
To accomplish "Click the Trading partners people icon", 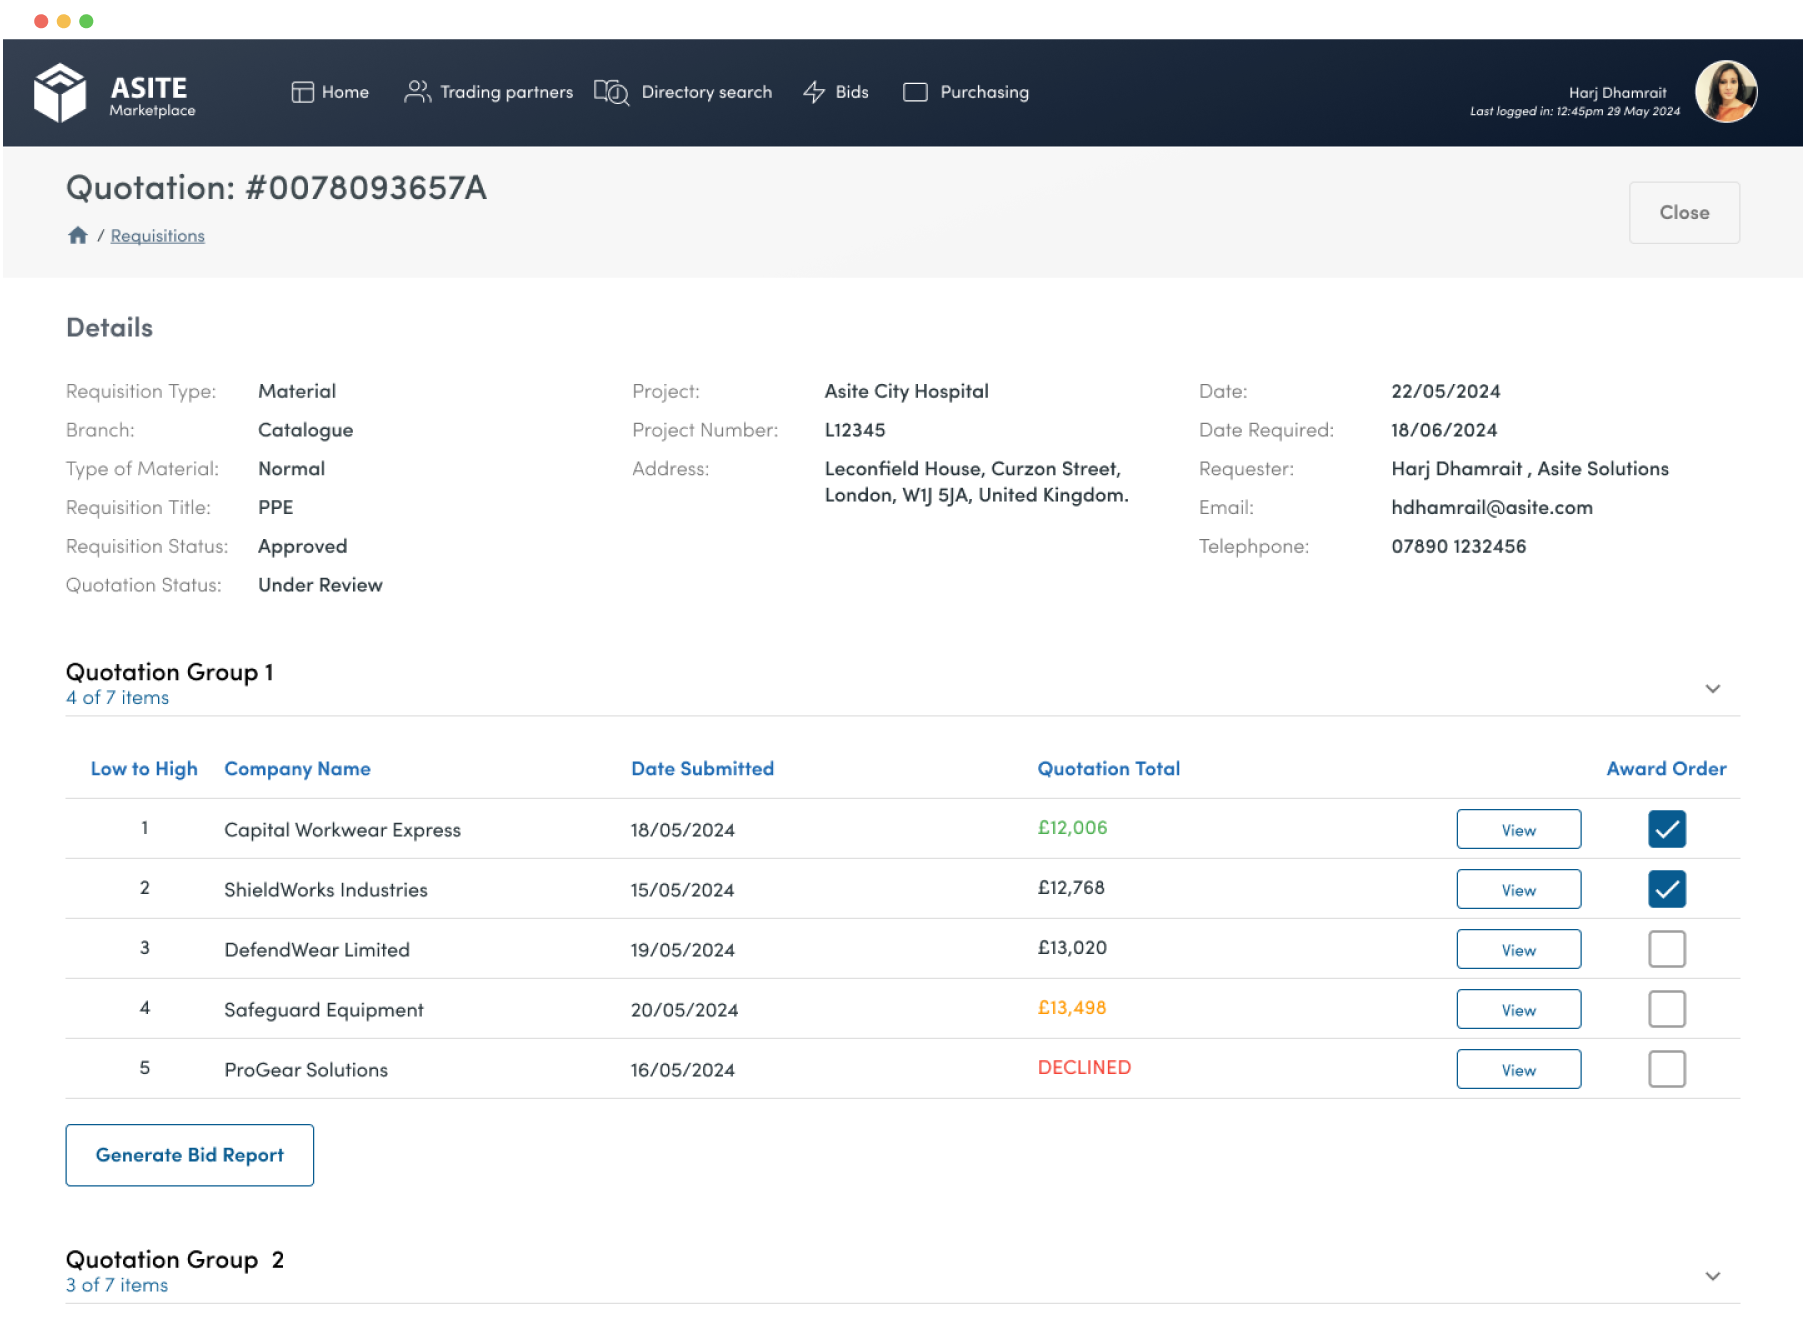I will (x=417, y=92).
